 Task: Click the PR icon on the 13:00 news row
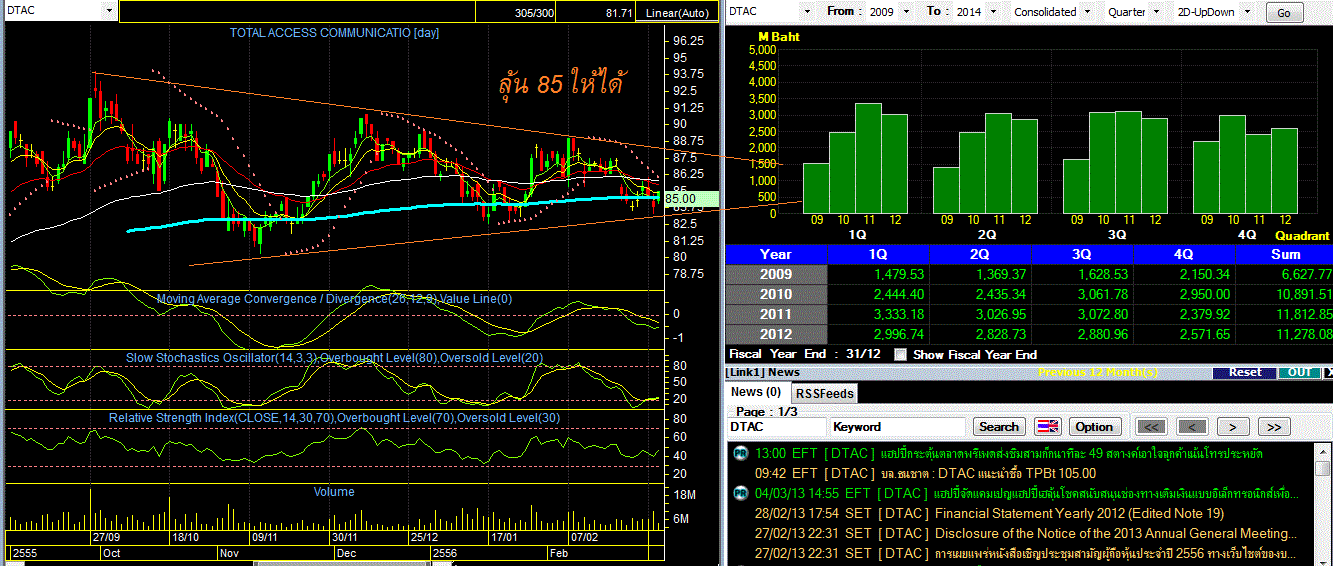[x=741, y=453]
